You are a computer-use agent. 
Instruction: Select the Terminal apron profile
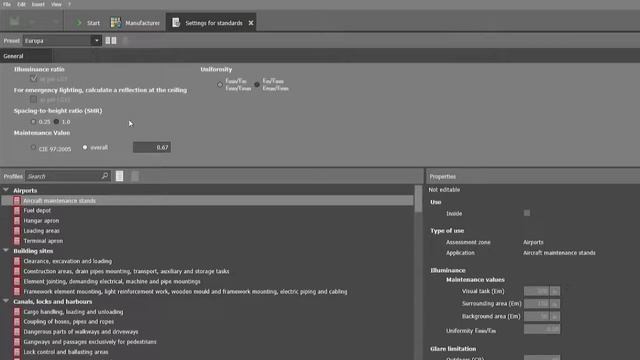tap(43, 241)
